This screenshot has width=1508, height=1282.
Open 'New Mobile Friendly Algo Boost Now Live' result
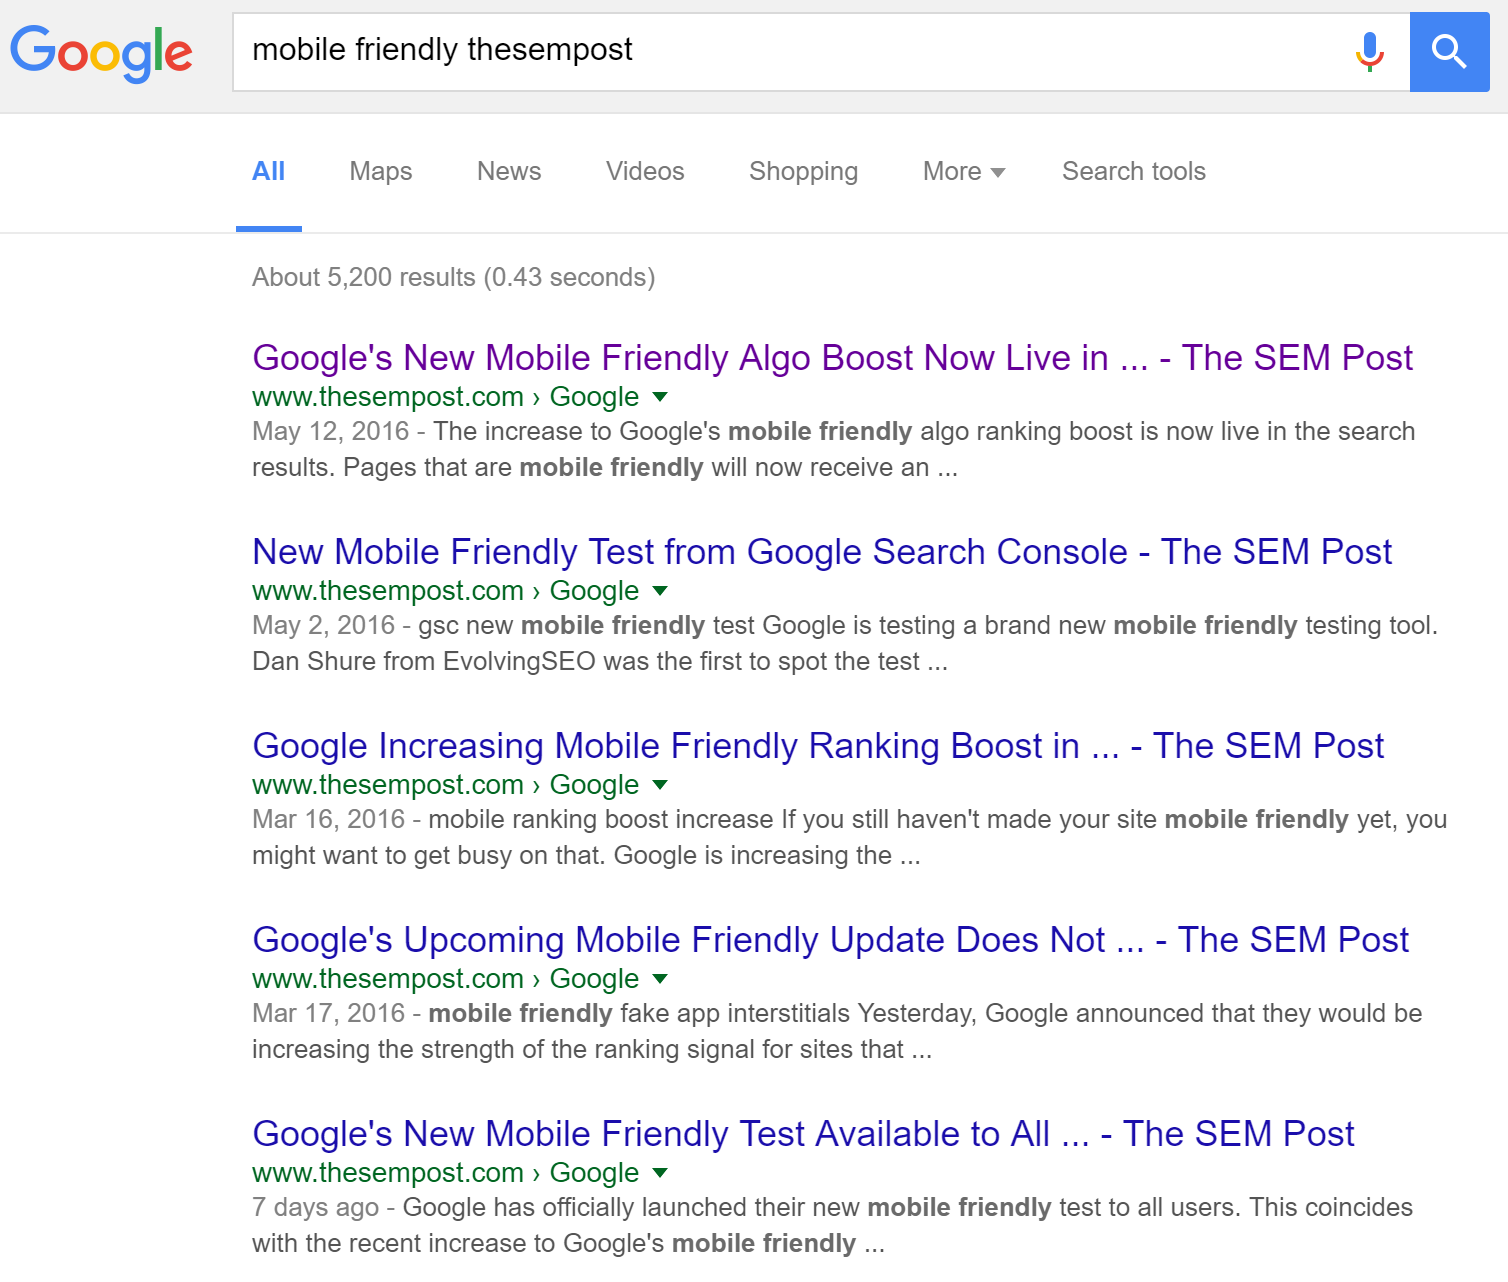(x=831, y=357)
